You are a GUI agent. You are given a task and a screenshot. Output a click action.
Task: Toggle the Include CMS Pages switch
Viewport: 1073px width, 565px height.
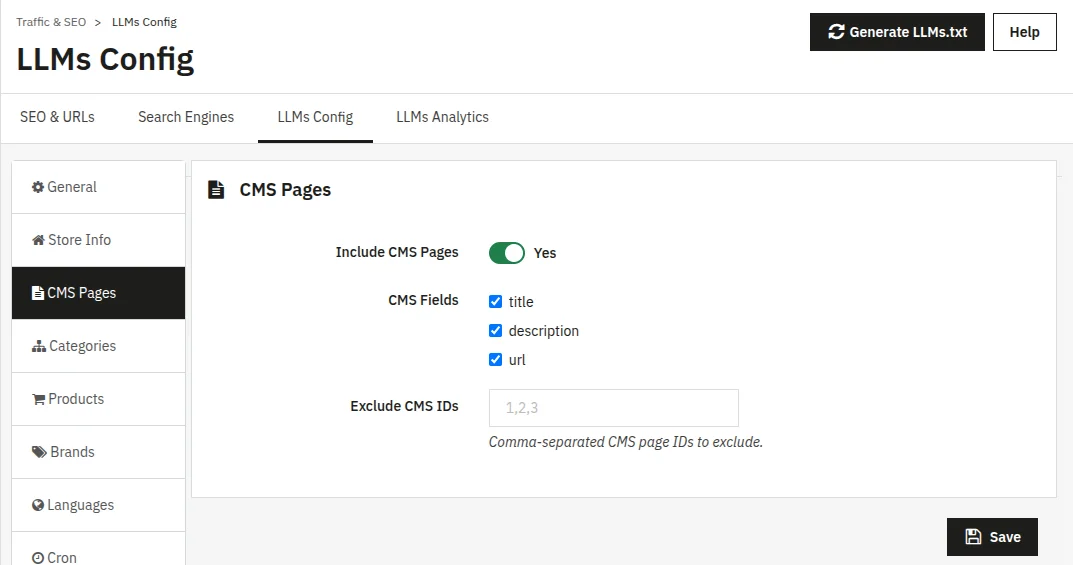tap(507, 253)
